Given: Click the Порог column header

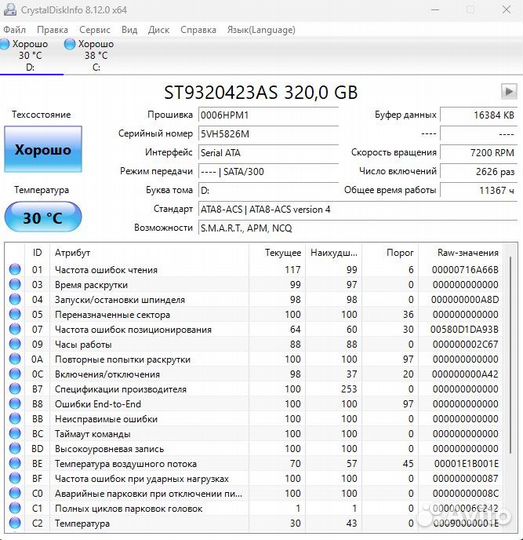Looking at the screenshot, I should [390, 252].
